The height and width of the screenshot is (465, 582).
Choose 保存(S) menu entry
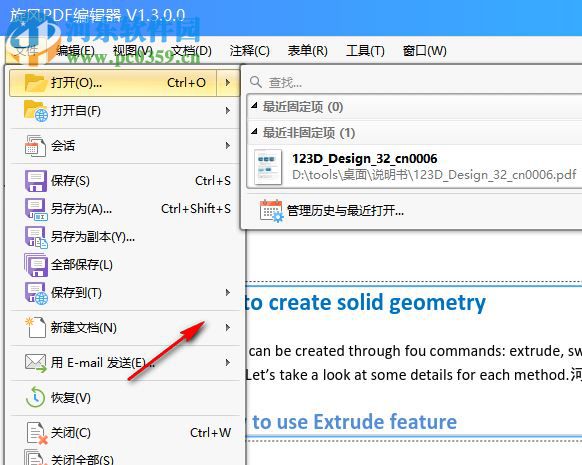click(x=124, y=181)
